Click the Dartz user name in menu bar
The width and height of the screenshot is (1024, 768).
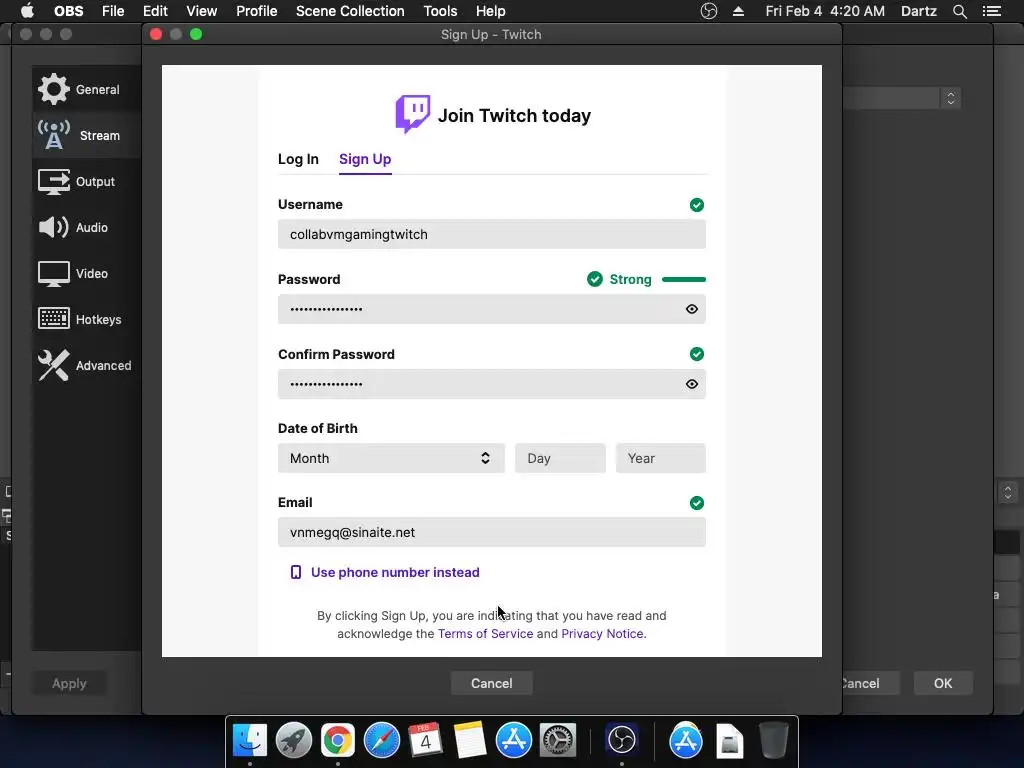coord(919,11)
